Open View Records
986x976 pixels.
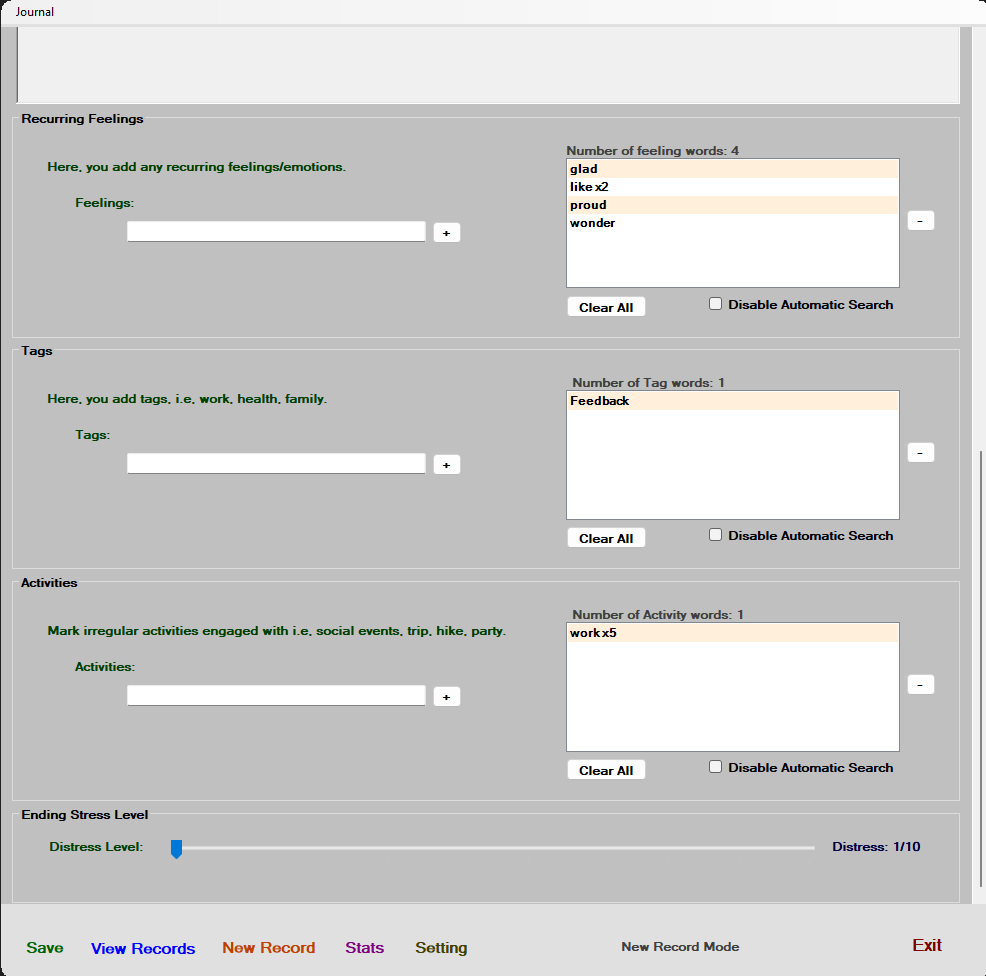[x=143, y=948]
